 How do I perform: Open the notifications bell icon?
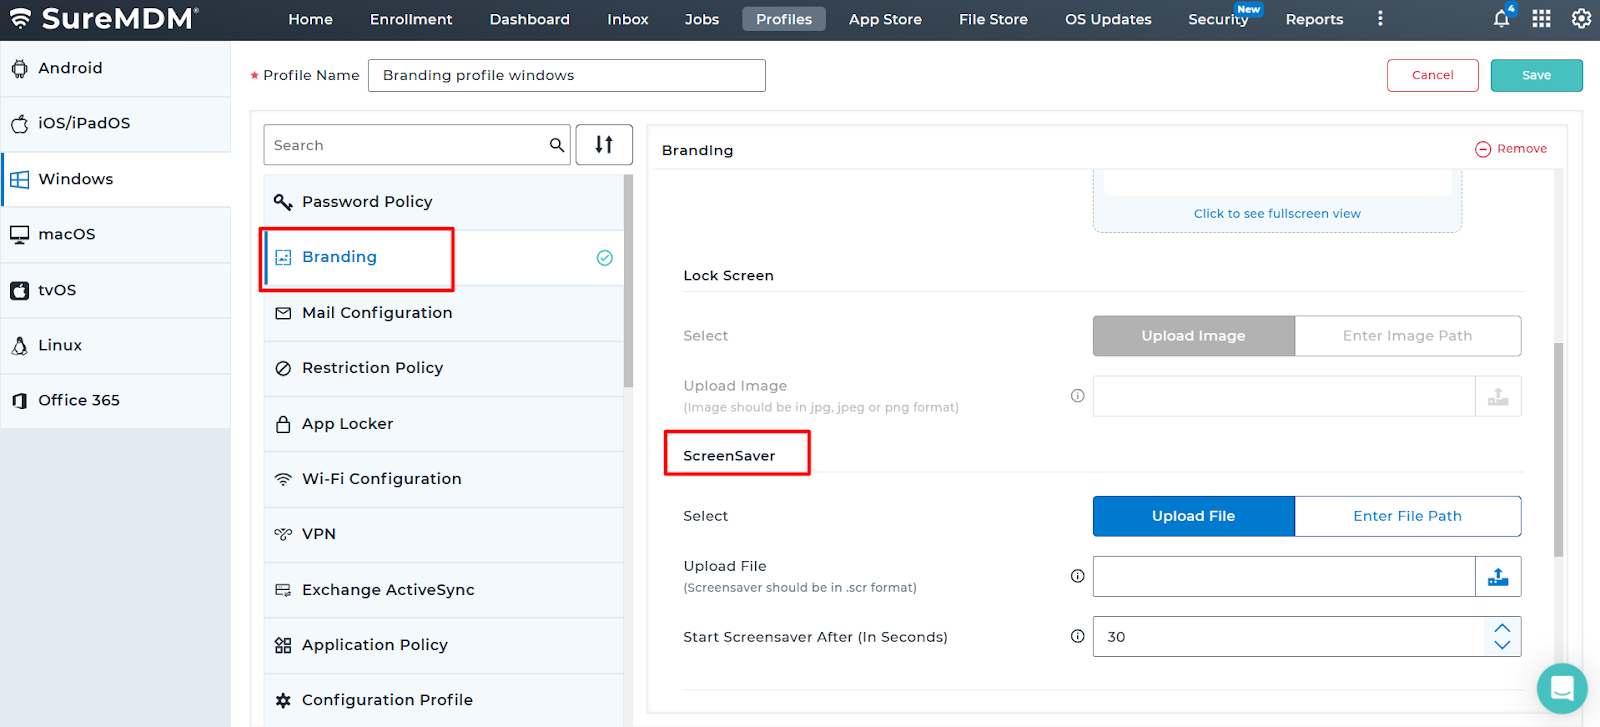1501,19
